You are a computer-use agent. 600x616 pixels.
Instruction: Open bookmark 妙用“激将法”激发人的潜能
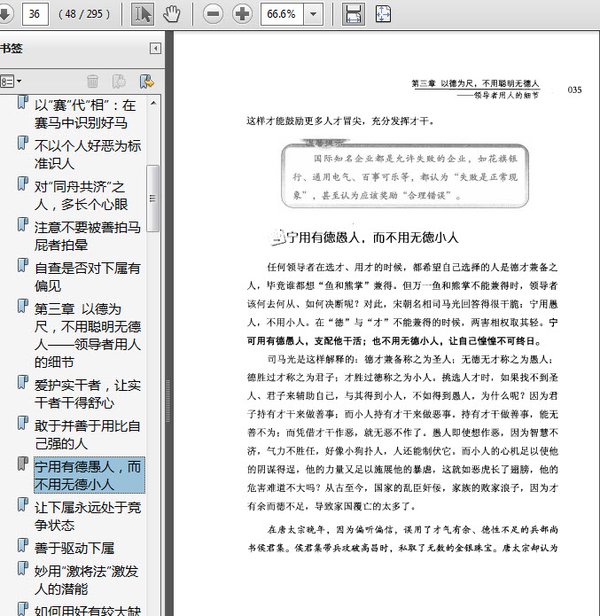click(x=86, y=580)
